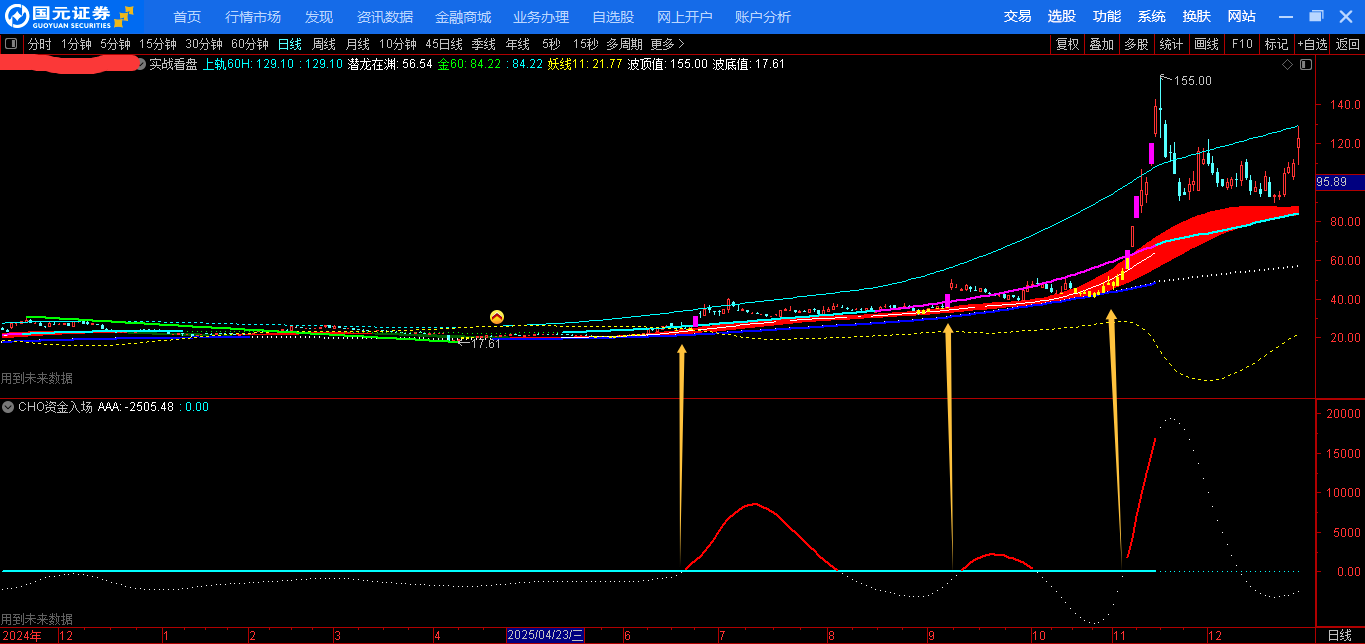Click the 画线 drawing tool button
Viewport: 1365px width, 644px height.
pos(1207,44)
